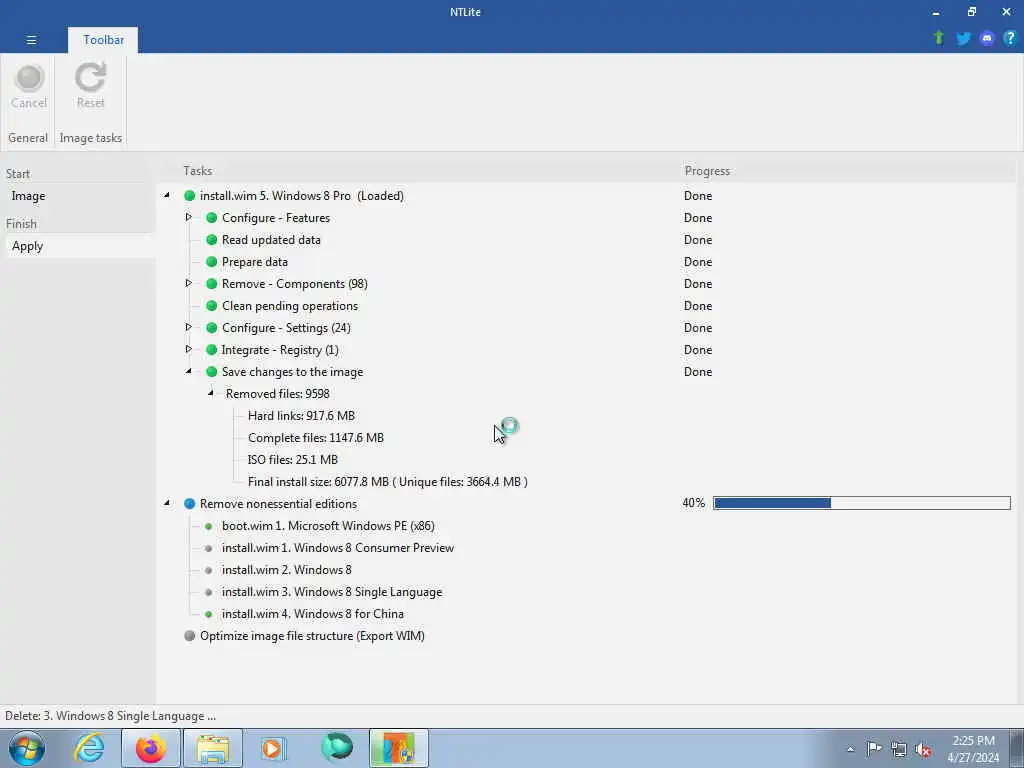Image resolution: width=1024 pixels, height=768 pixels.
Task: Click the blue Help question mark icon
Action: 1010,38
